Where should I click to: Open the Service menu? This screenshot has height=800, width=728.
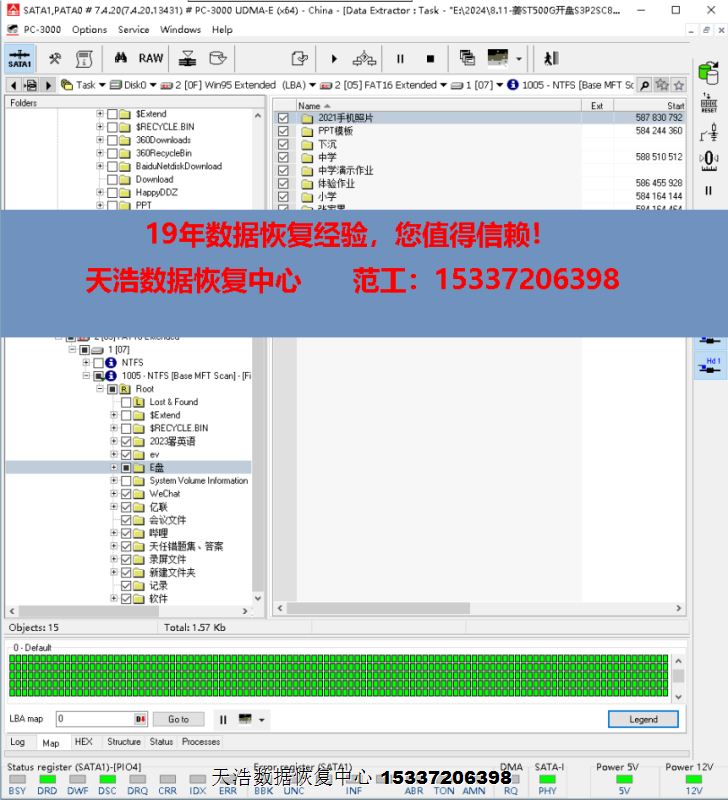click(x=133, y=29)
